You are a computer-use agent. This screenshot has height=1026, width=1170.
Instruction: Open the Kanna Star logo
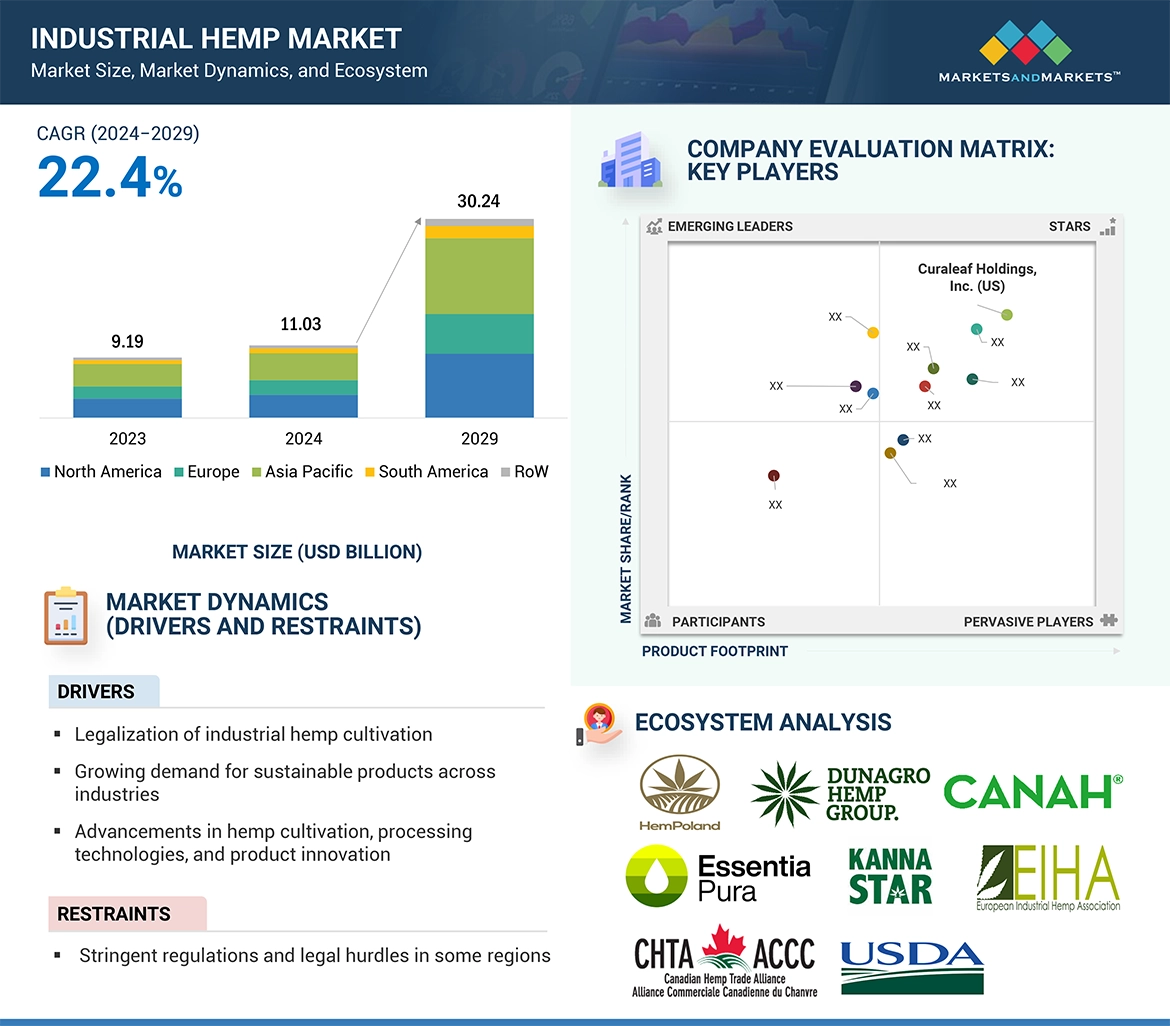(x=890, y=876)
